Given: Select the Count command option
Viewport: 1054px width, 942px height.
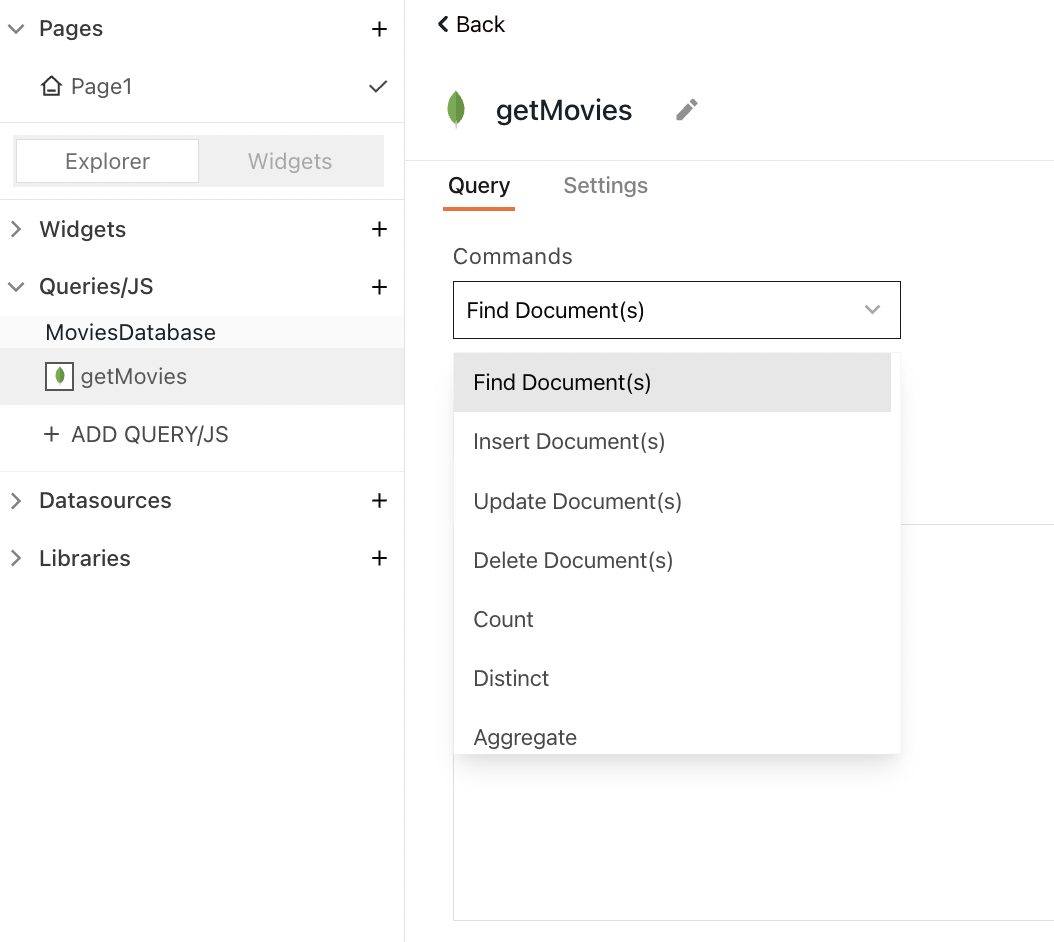Looking at the screenshot, I should (672, 619).
